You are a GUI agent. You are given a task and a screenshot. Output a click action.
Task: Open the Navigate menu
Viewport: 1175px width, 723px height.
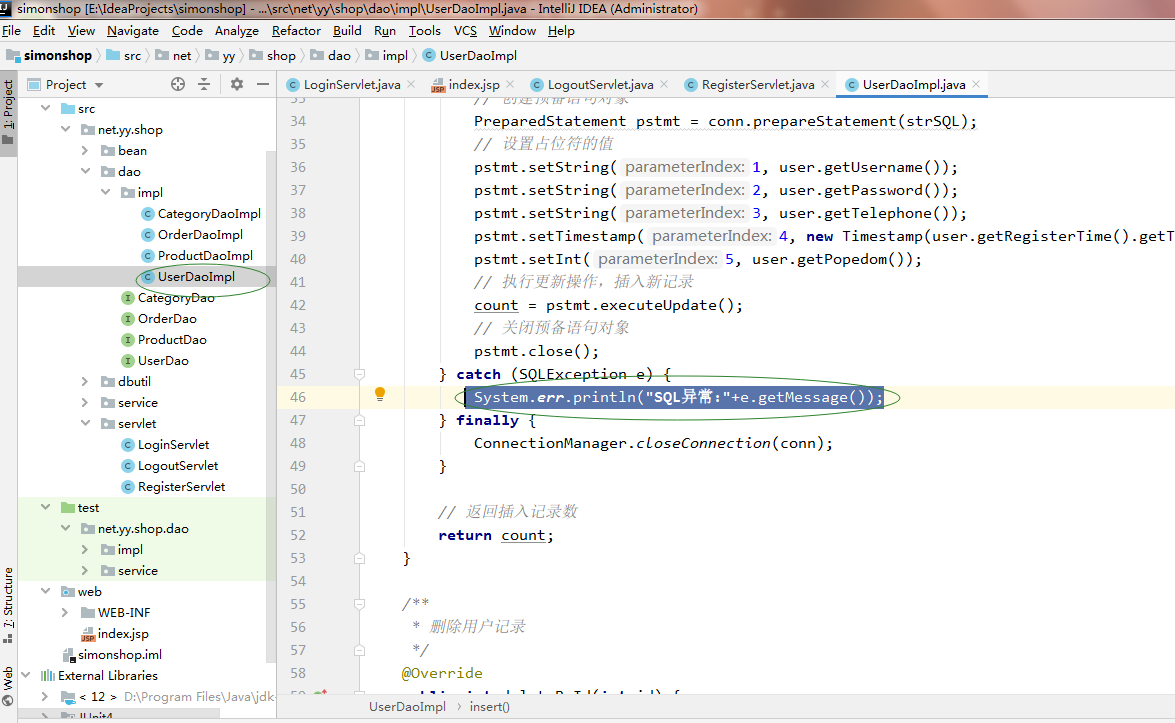(x=133, y=31)
